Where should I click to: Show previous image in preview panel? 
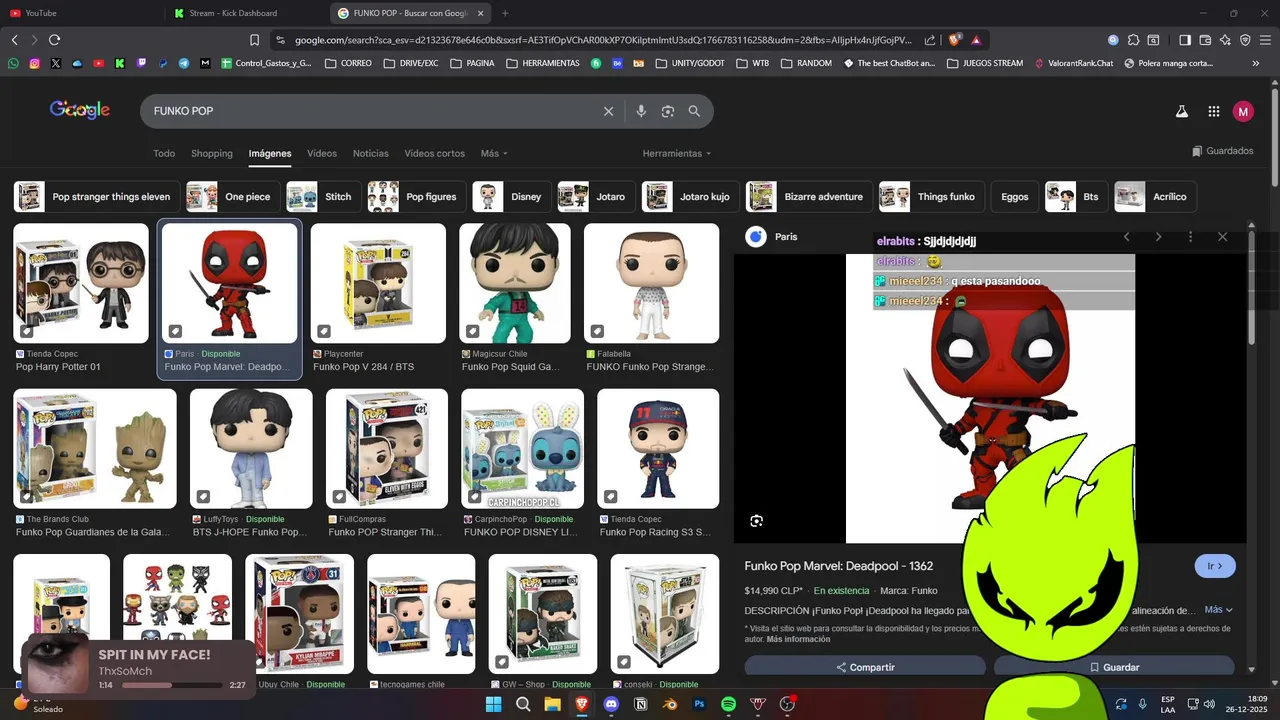(x=1126, y=237)
